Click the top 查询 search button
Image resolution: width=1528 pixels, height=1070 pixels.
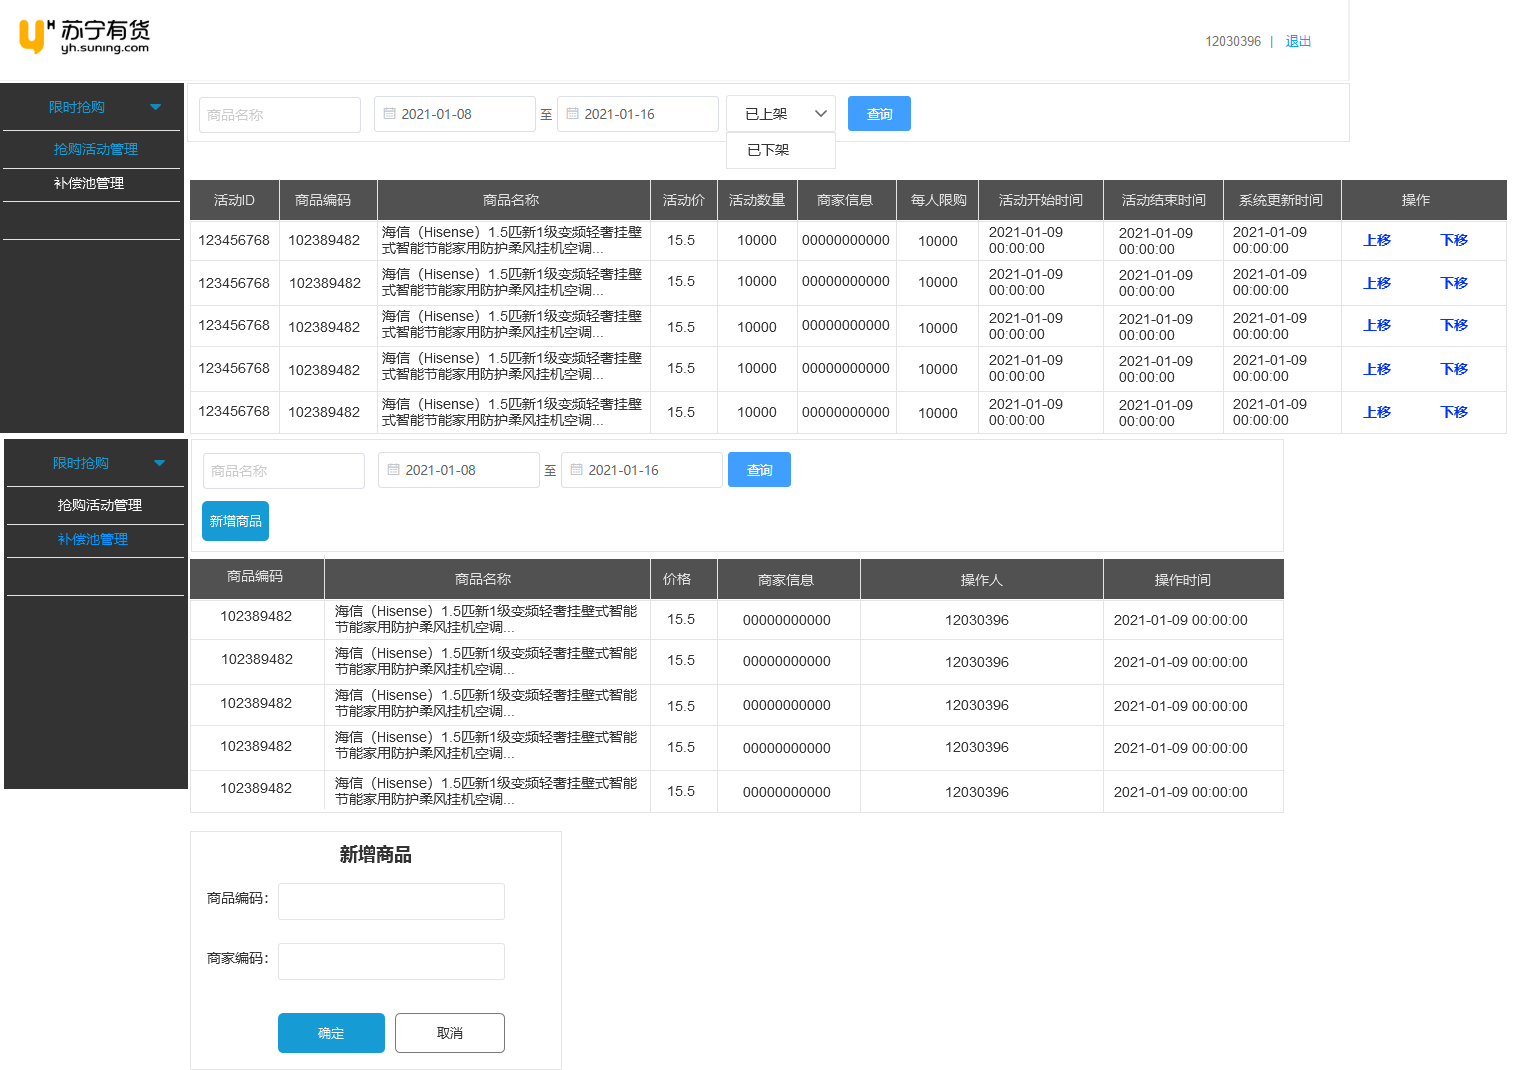coord(879,114)
